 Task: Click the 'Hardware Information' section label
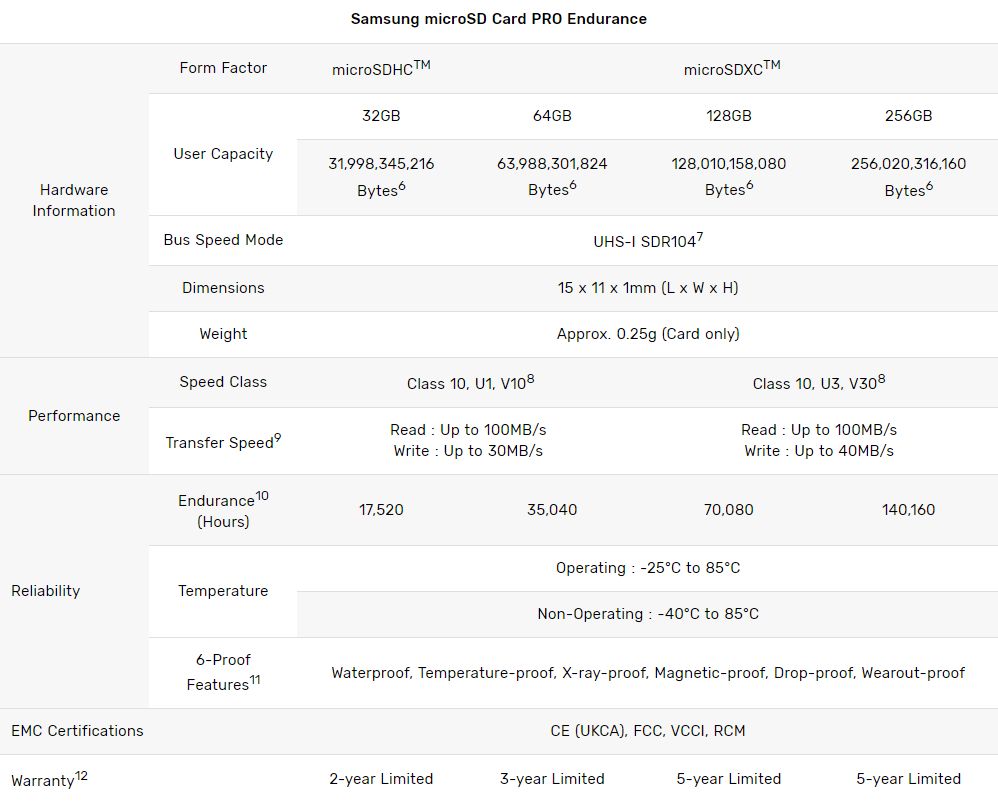coord(74,200)
